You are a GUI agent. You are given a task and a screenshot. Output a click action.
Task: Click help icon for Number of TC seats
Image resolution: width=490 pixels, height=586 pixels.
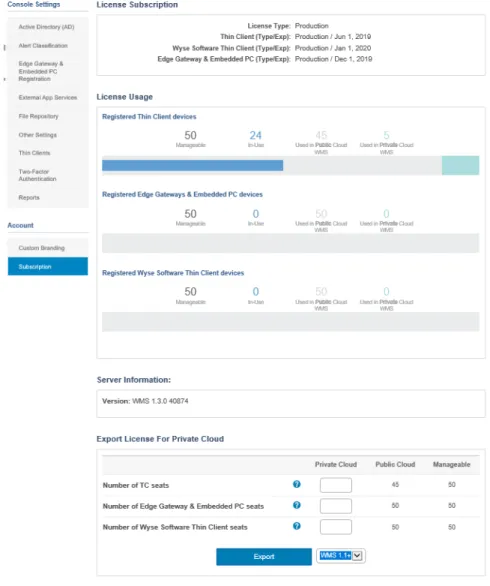click(x=297, y=485)
